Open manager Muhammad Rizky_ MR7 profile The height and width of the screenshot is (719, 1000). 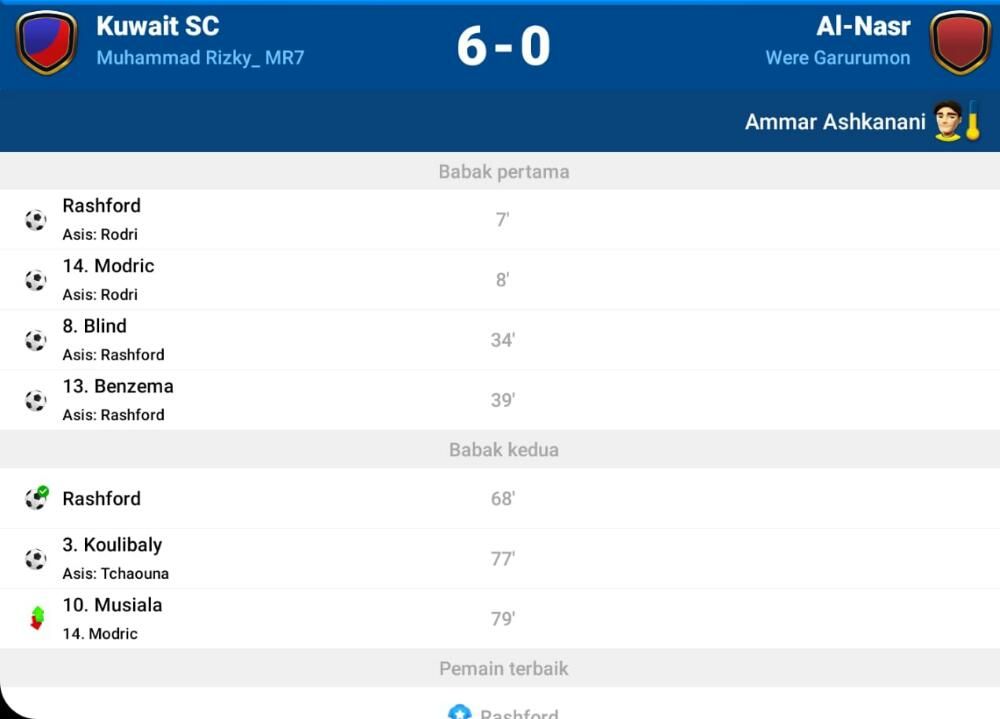(x=200, y=58)
